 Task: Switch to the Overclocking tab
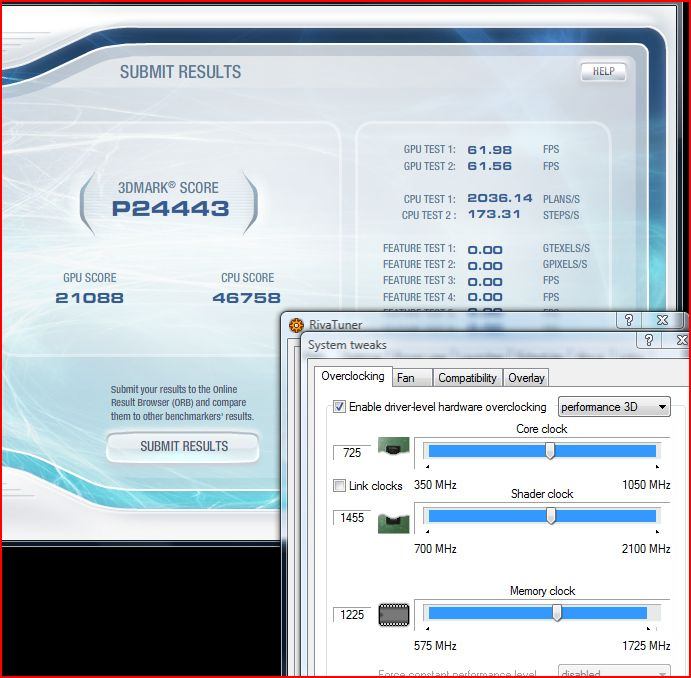coord(353,376)
